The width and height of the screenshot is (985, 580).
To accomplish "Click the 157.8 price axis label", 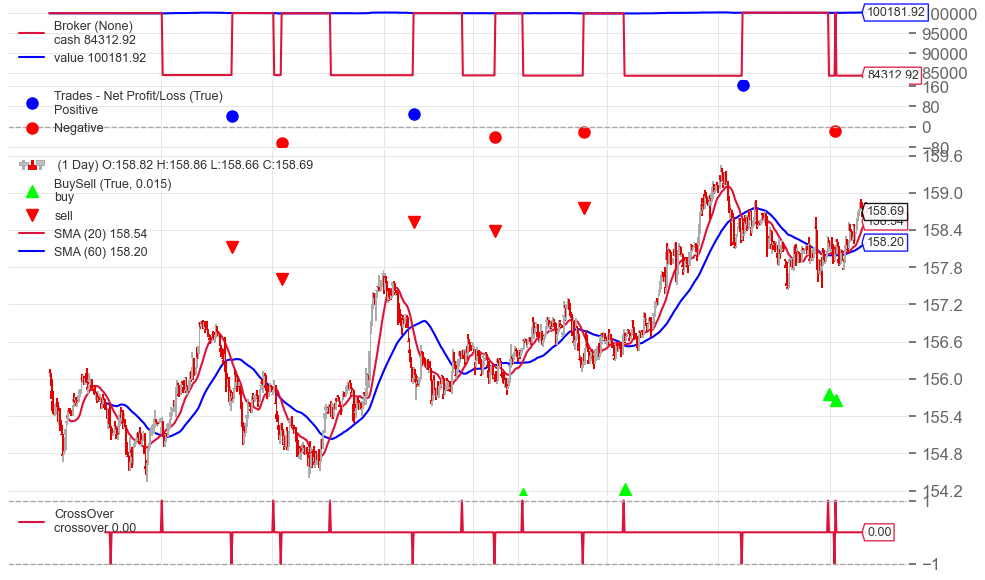I will [942, 268].
